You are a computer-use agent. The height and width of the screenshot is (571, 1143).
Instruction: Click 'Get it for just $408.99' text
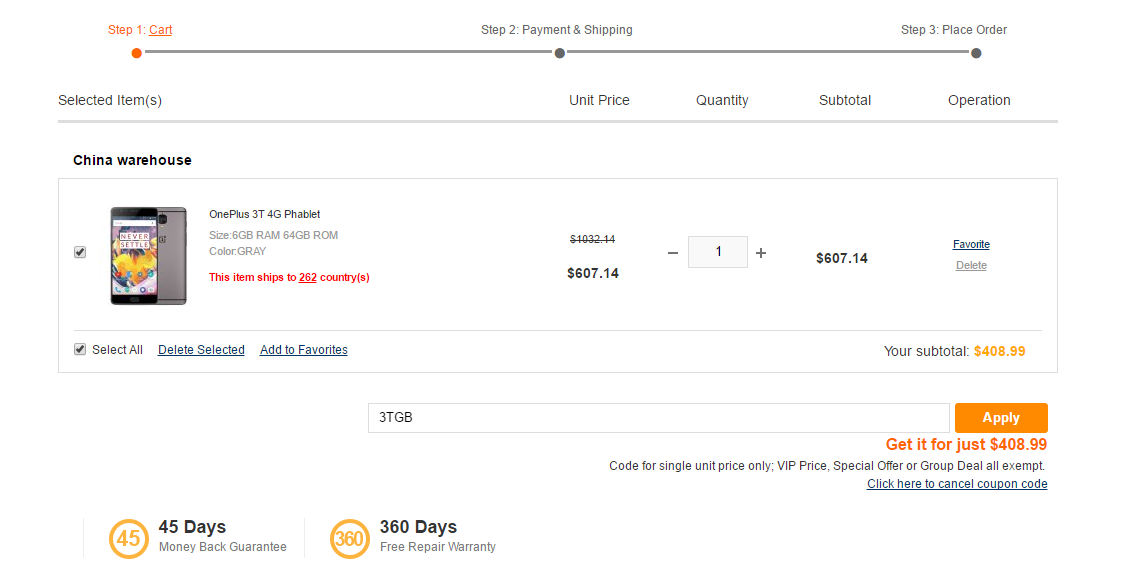point(967,445)
